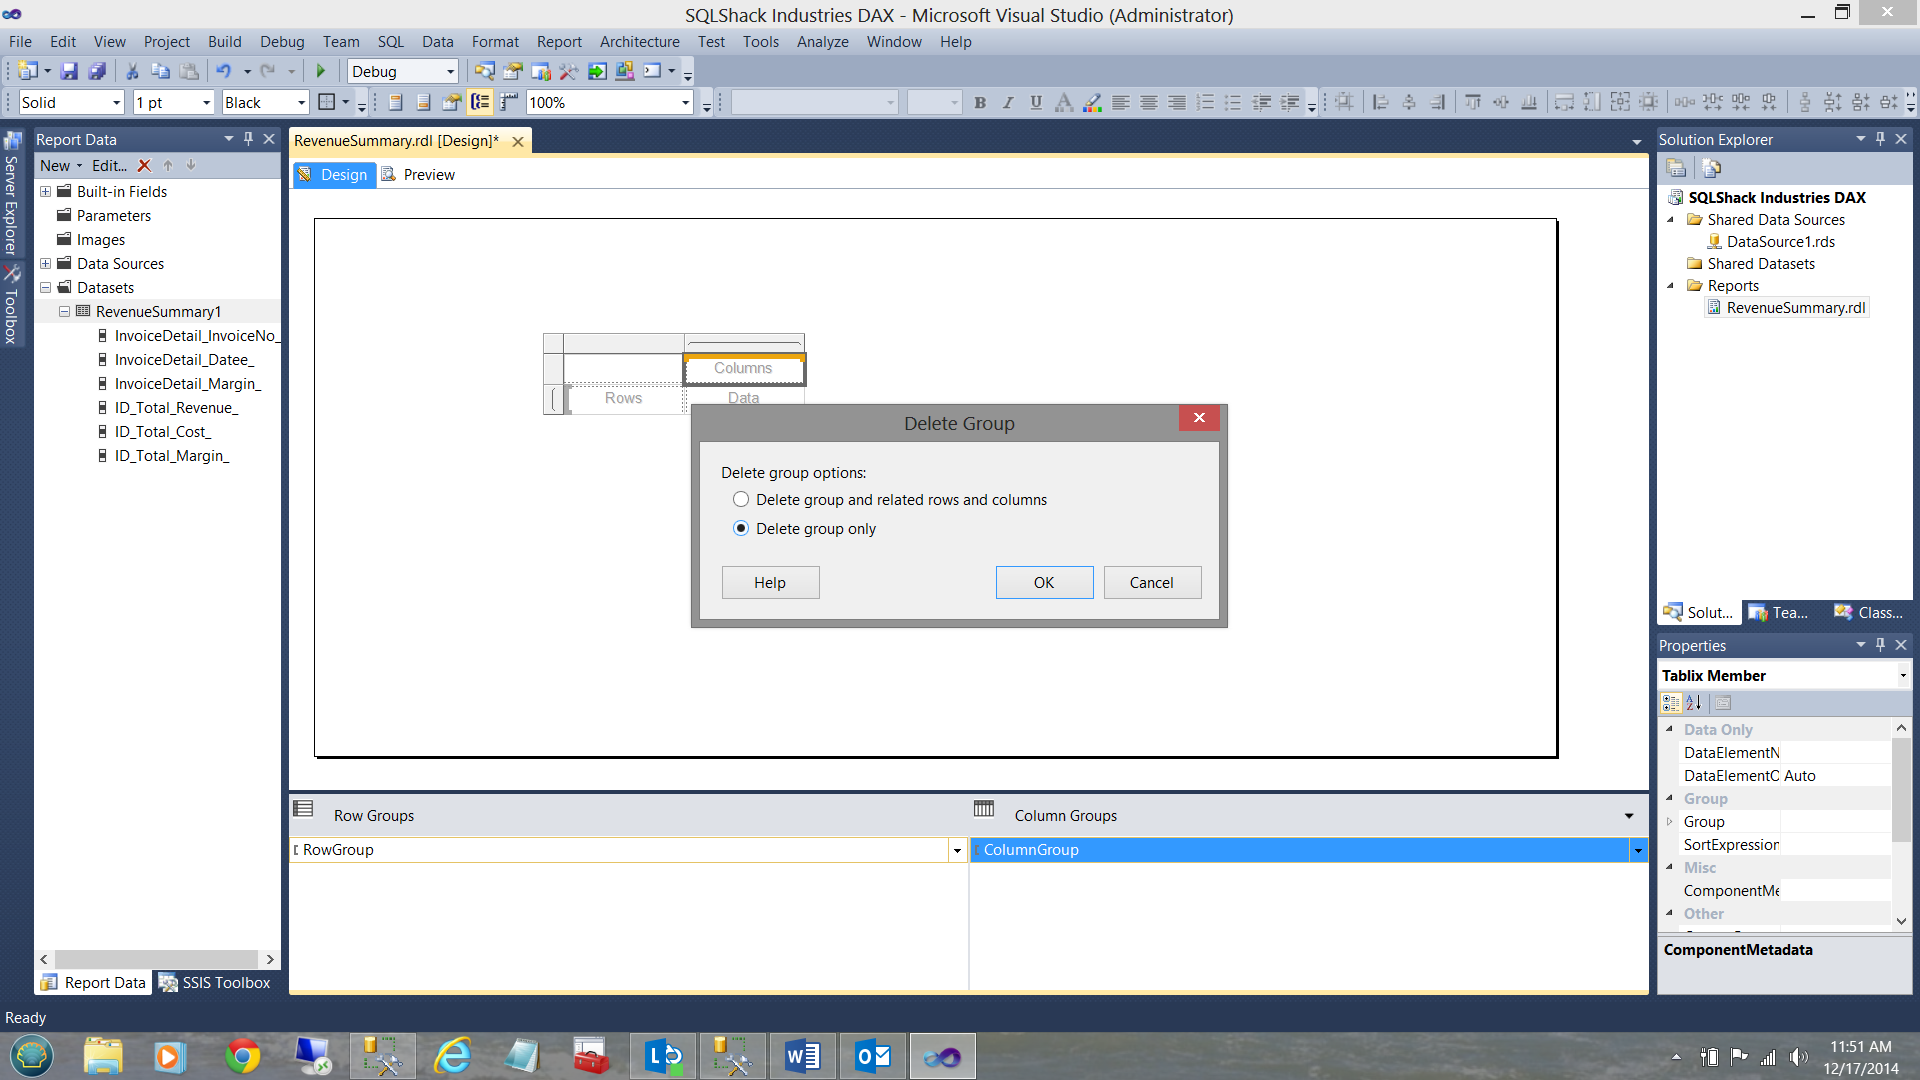1920x1080 pixels.
Task: Click the Save icon in toolbar
Action: 69,71
